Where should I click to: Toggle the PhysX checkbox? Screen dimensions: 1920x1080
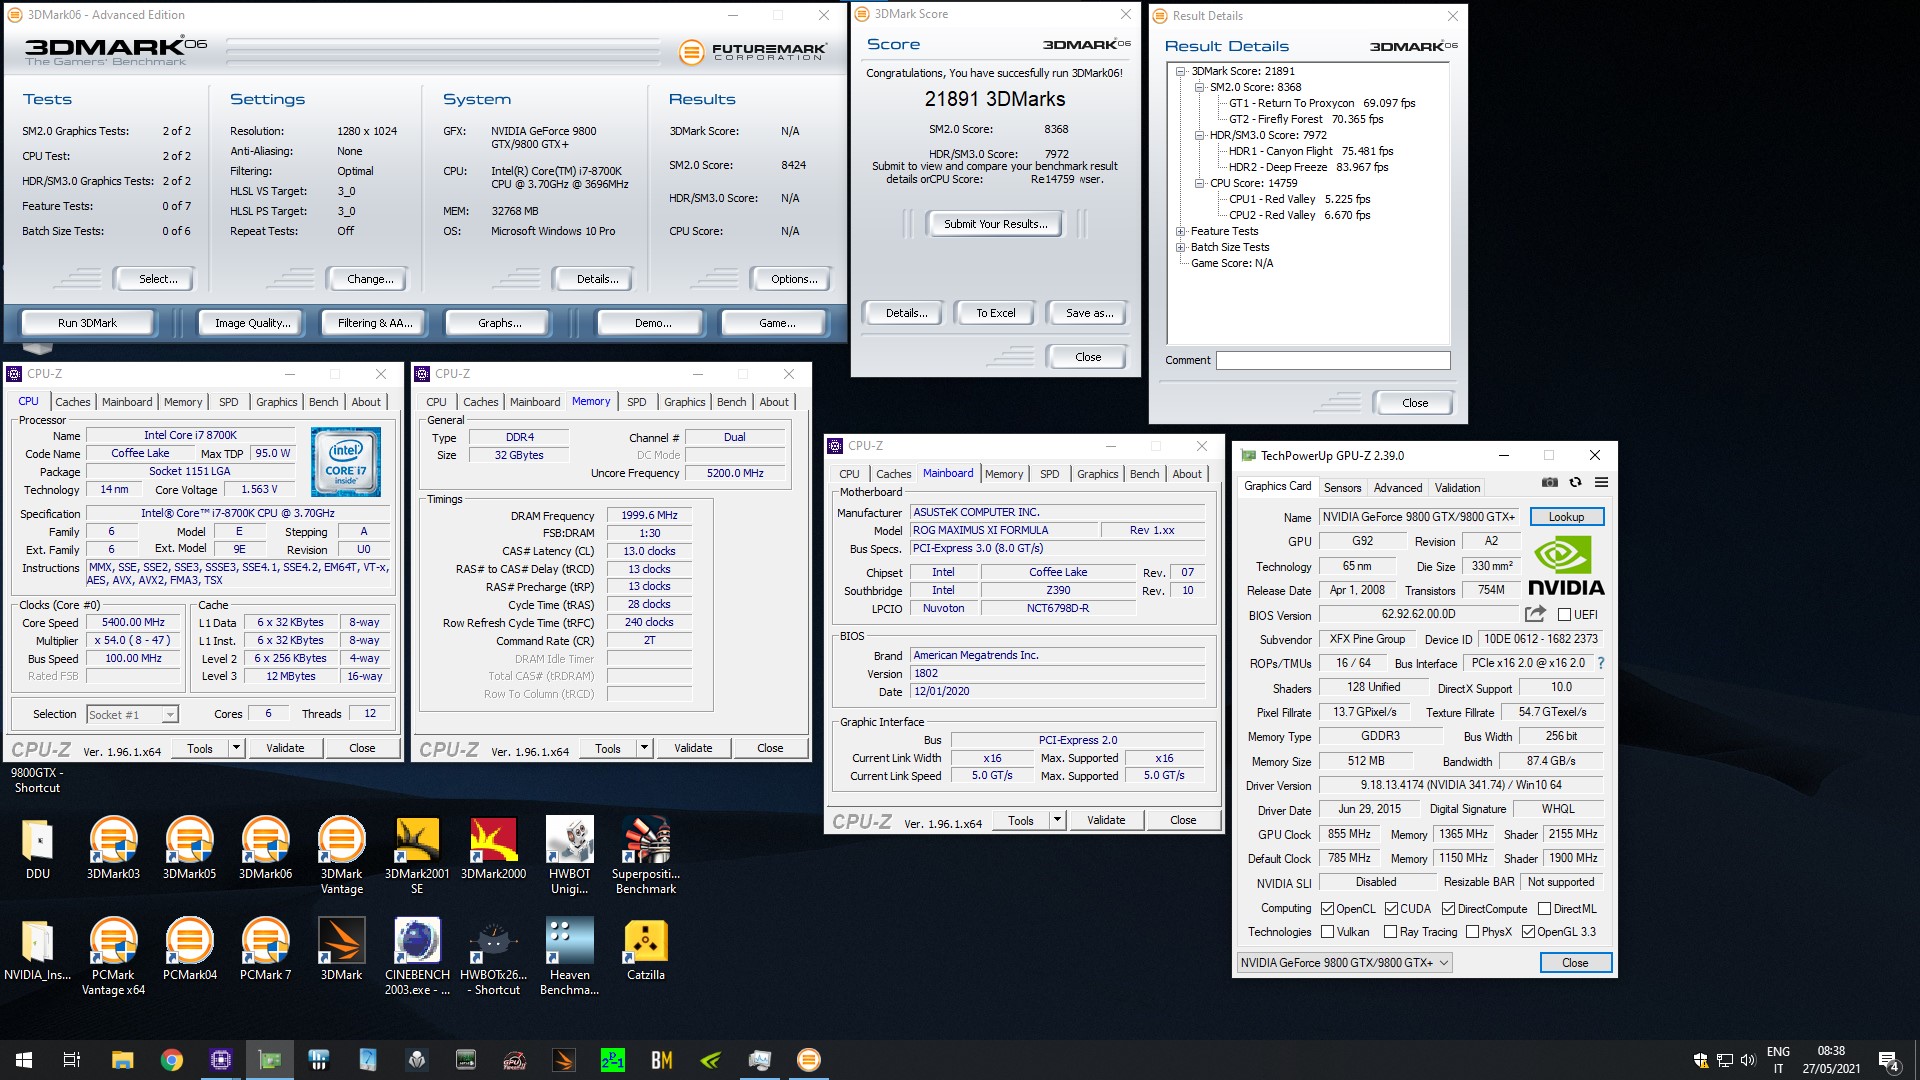(x=1472, y=932)
